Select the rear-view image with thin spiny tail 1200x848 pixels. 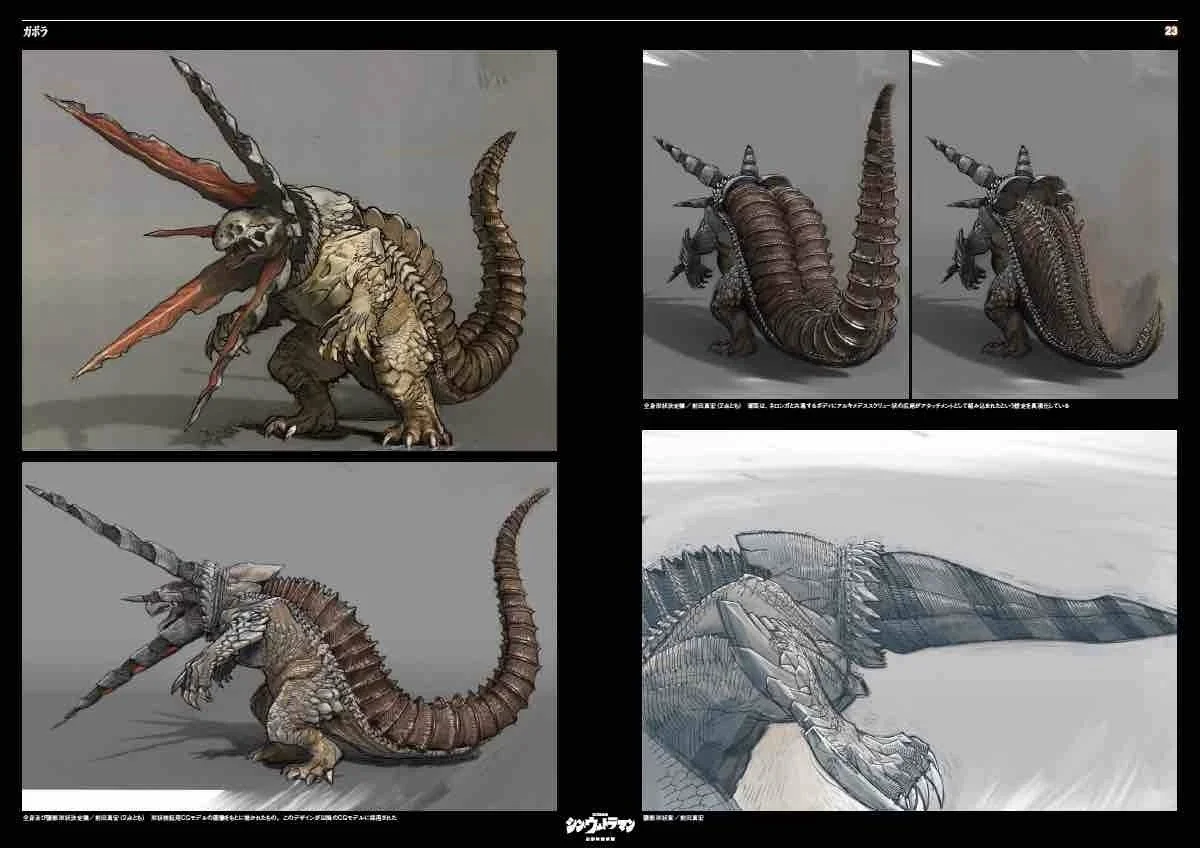click(1044, 224)
